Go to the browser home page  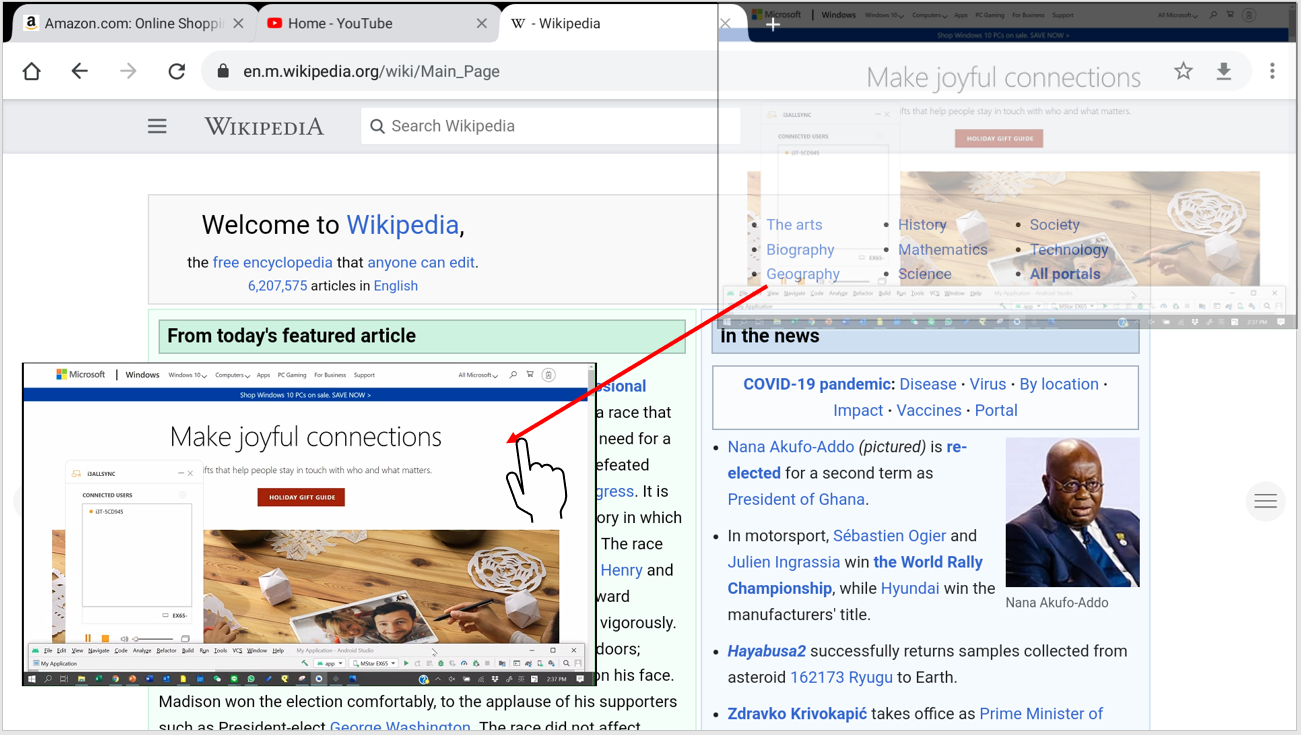tap(32, 71)
